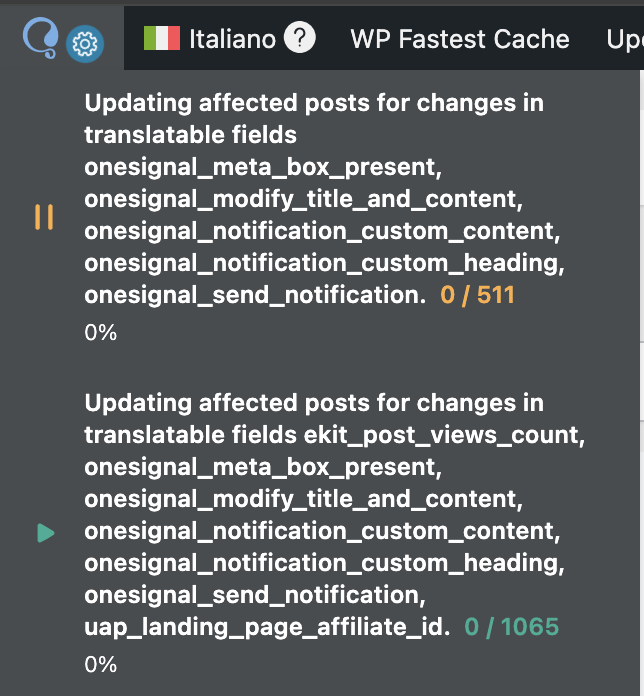Screen dimensions: 644x696
Task: Click the blue Q logo icon
Action: point(41,36)
